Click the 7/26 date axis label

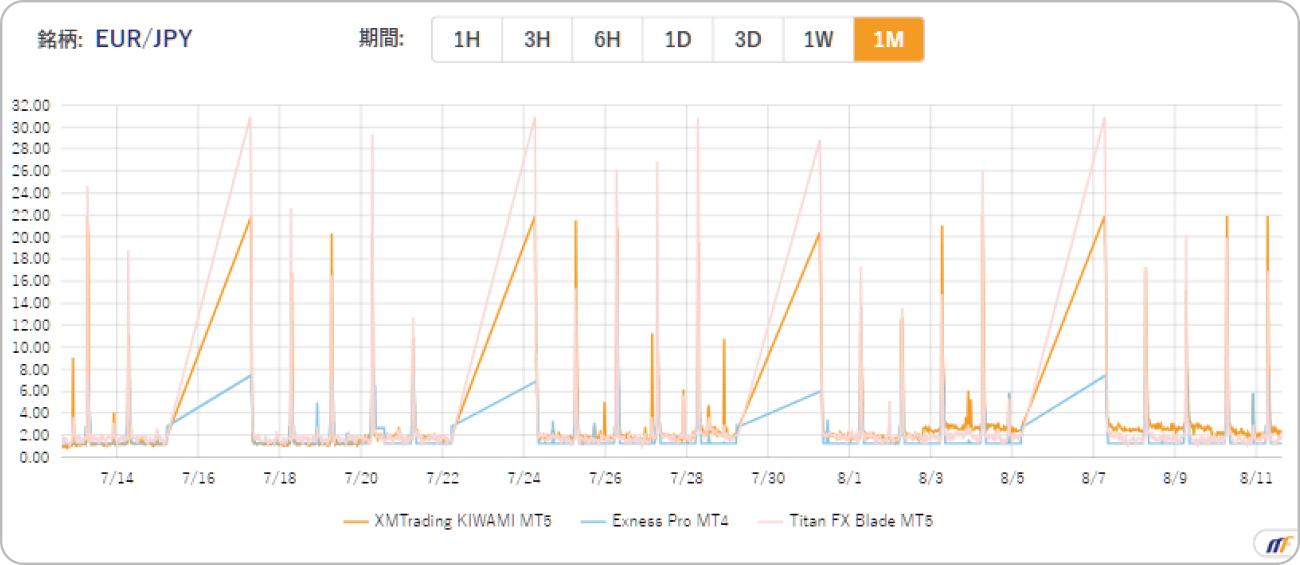pyautogui.click(x=605, y=477)
